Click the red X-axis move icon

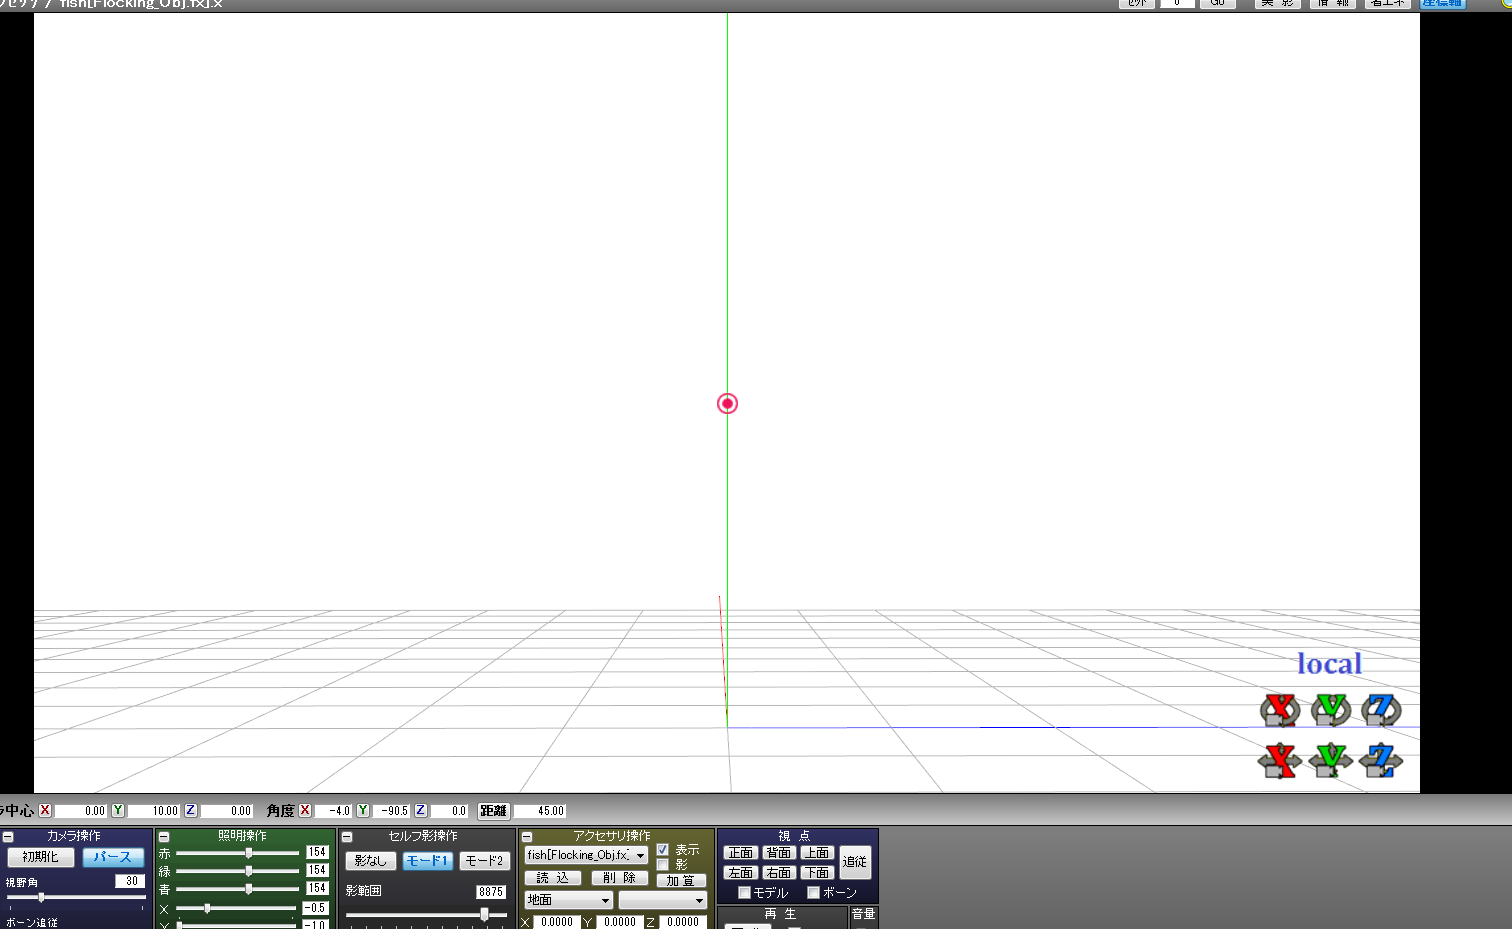[1279, 761]
